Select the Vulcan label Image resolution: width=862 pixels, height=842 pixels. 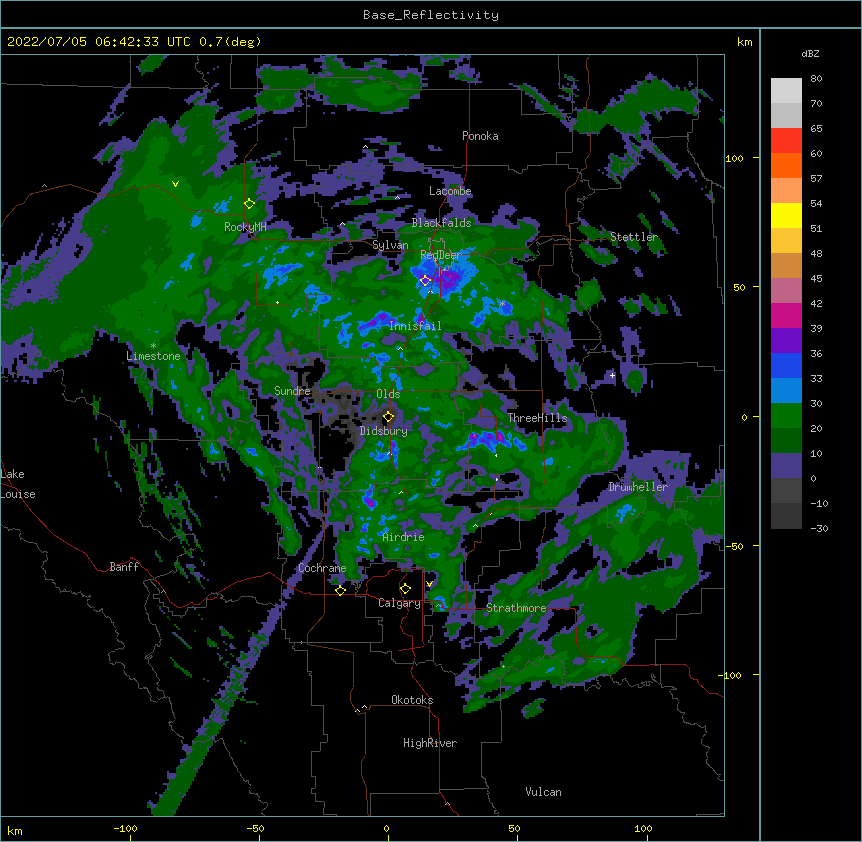point(543,792)
